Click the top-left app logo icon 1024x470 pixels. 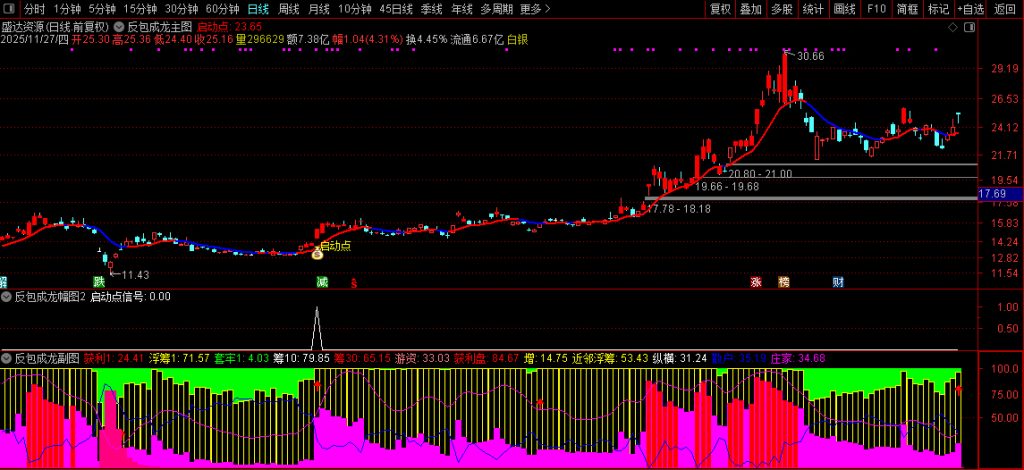(x=9, y=9)
